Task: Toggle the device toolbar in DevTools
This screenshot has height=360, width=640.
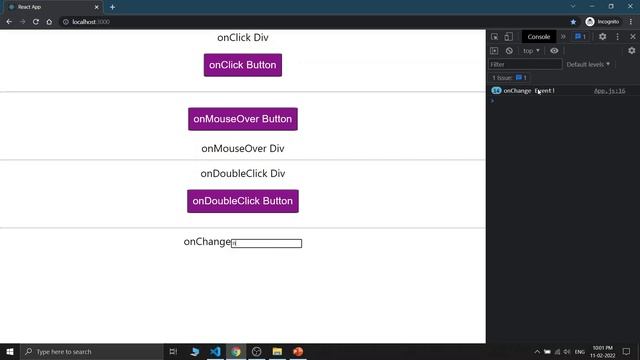Action: coord(508,37)
